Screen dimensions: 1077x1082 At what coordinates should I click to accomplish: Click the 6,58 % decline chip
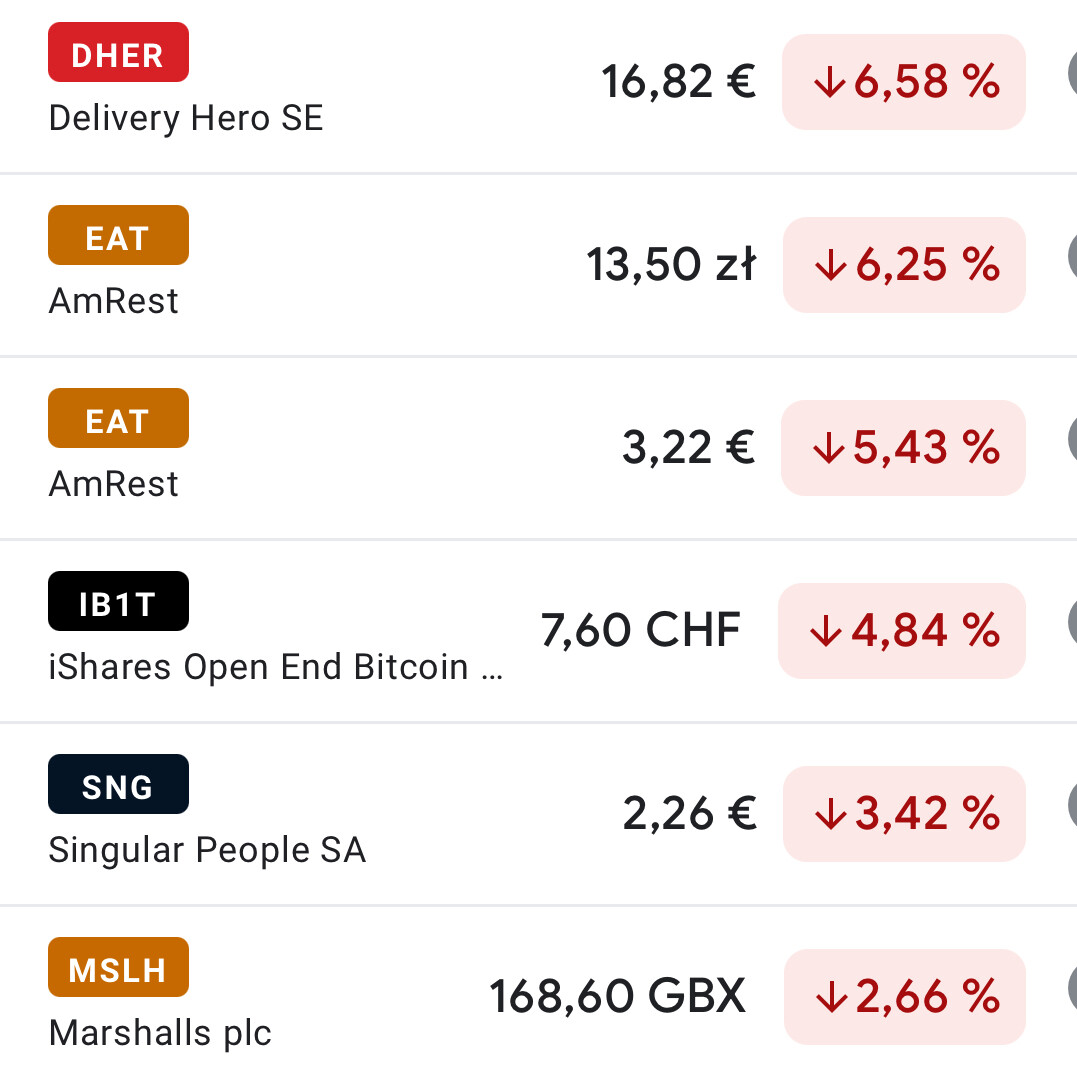tap(904, 82)
